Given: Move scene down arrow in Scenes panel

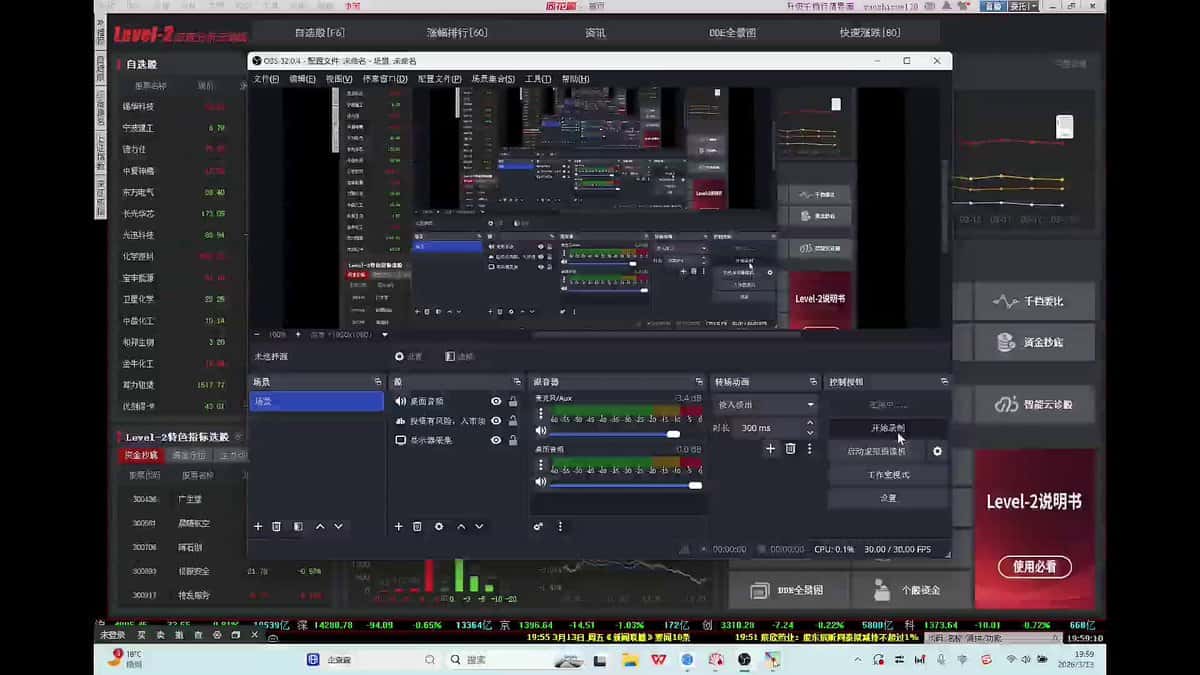Looking at the screenshot, I should (x=339, y=526).
